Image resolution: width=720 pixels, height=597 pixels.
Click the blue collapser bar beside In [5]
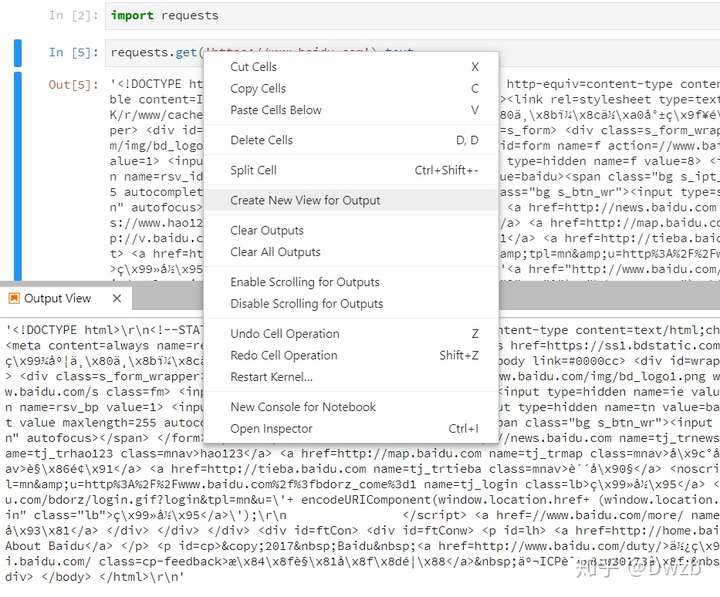(x=18, y=53)
